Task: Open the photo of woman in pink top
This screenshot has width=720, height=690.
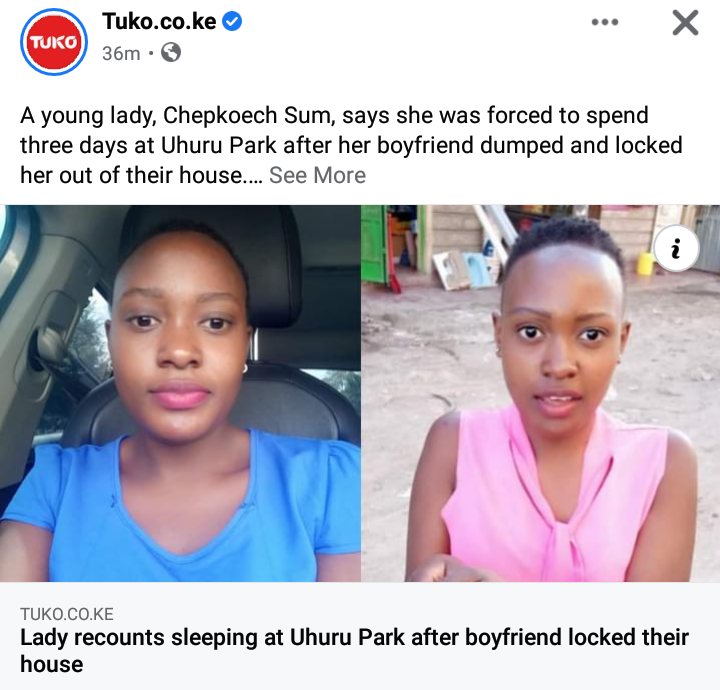Action: point(540,393)
